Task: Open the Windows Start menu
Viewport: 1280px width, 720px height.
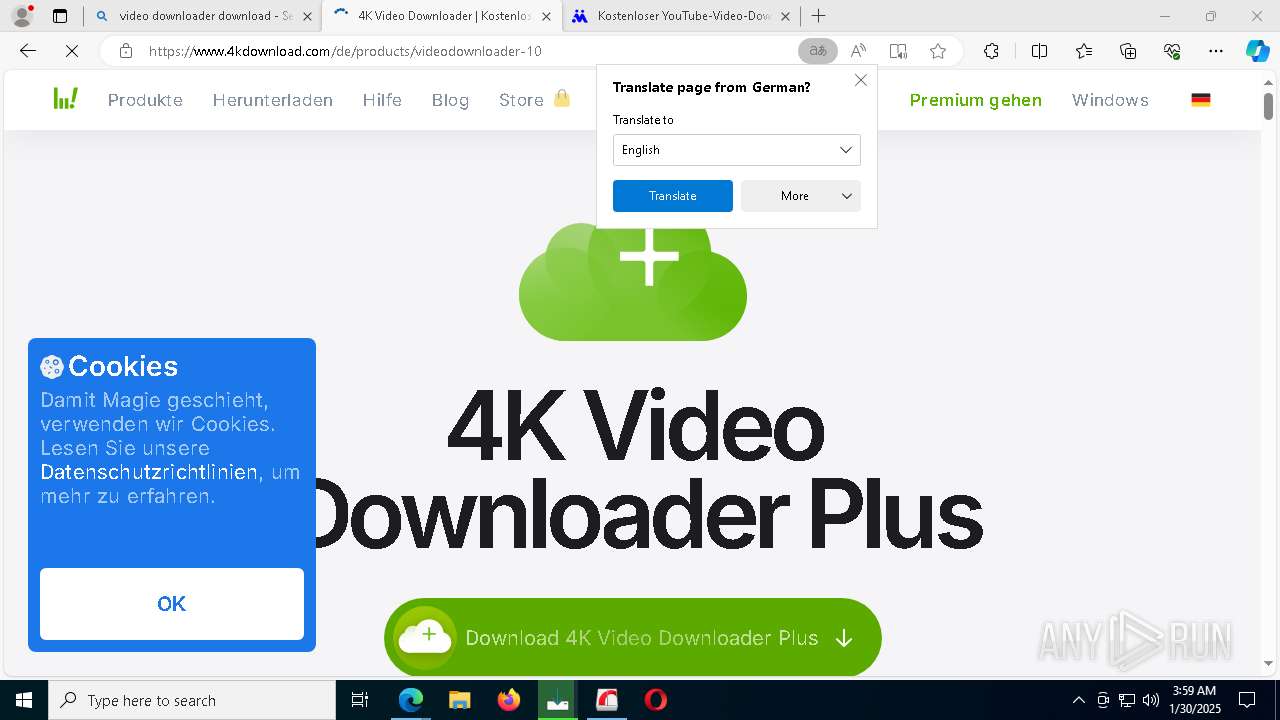Action: 24,700
